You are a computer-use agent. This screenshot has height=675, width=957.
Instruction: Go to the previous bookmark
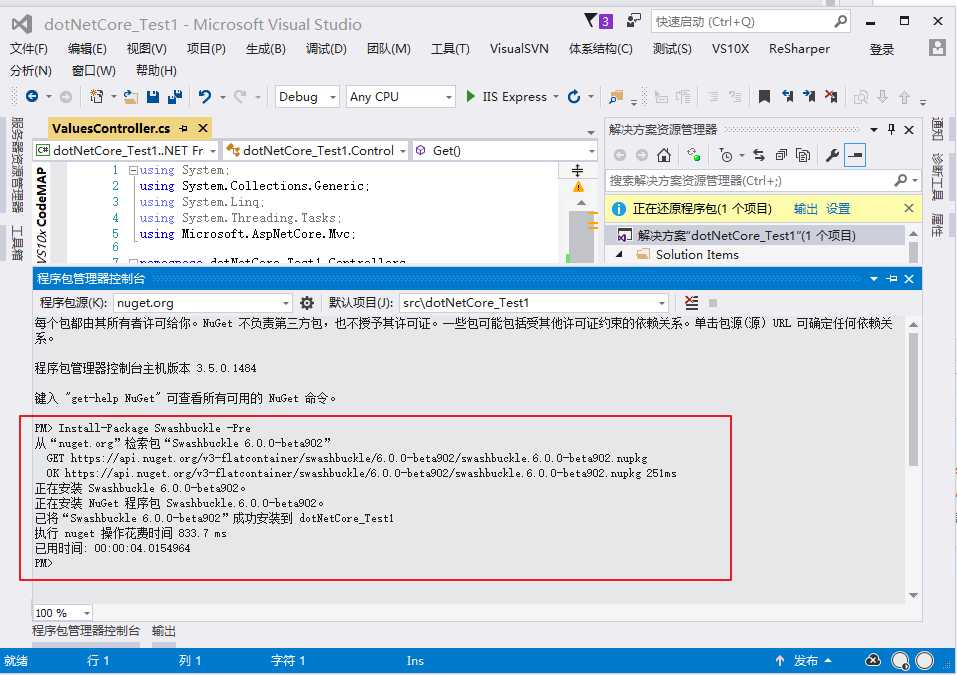[788, 96]
